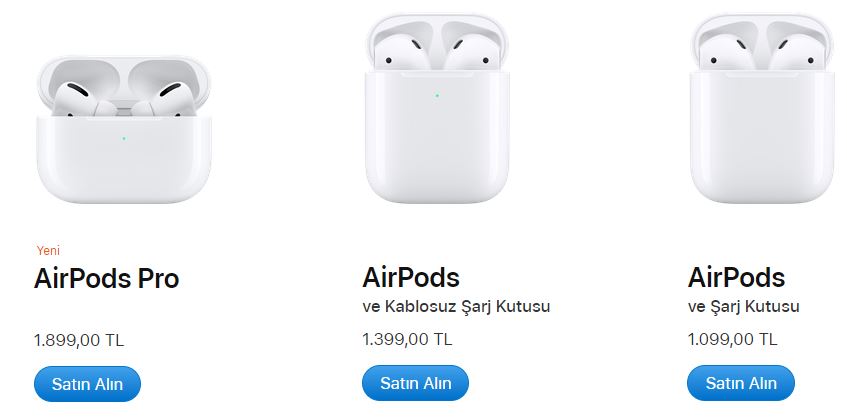The width and height of the screenshot is (847, 419).
Task: Click green LED on AirPods Pro case
Action: click(x=124, y=139)
